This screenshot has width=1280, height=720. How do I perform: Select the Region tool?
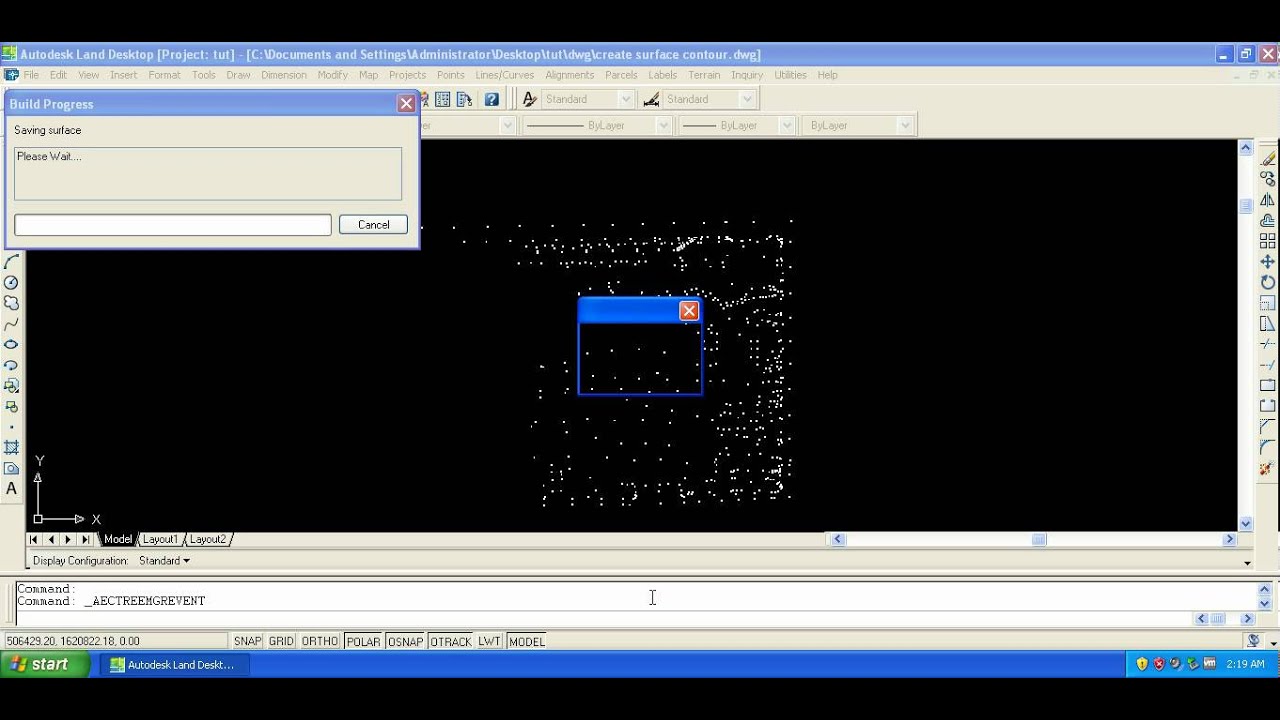(x=12, y=468)
